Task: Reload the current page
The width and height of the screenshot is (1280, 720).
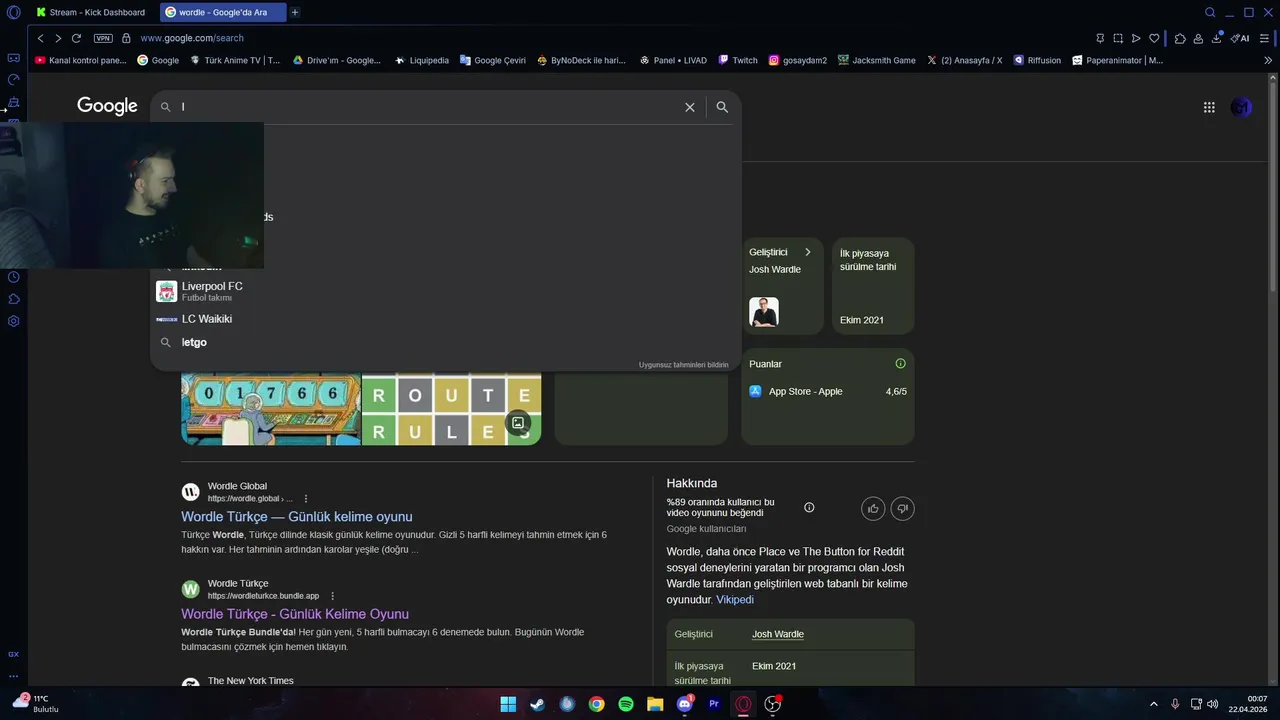Action: point(76,38)
